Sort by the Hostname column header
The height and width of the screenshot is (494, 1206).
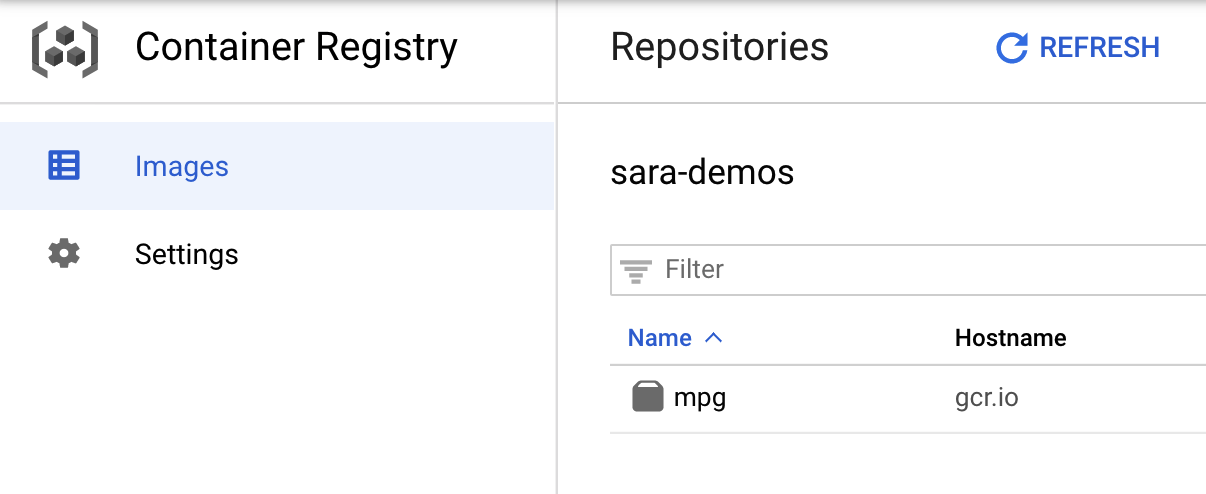point(1010,338)
